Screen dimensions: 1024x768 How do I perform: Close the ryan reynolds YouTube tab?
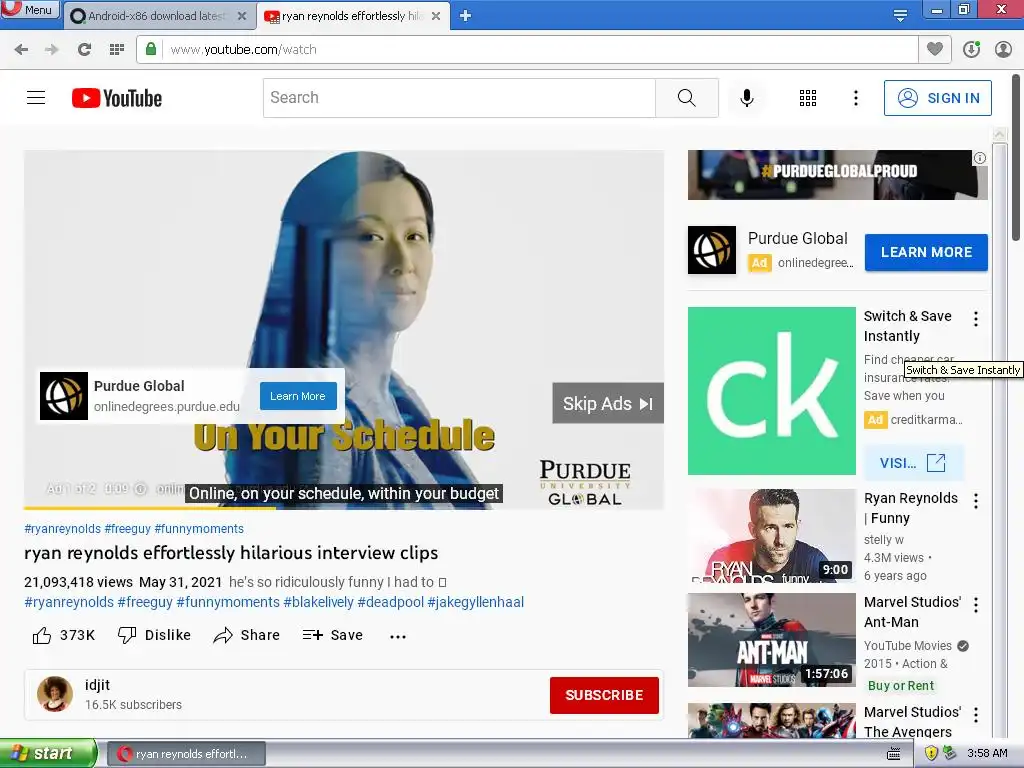(x=436, y=16)
